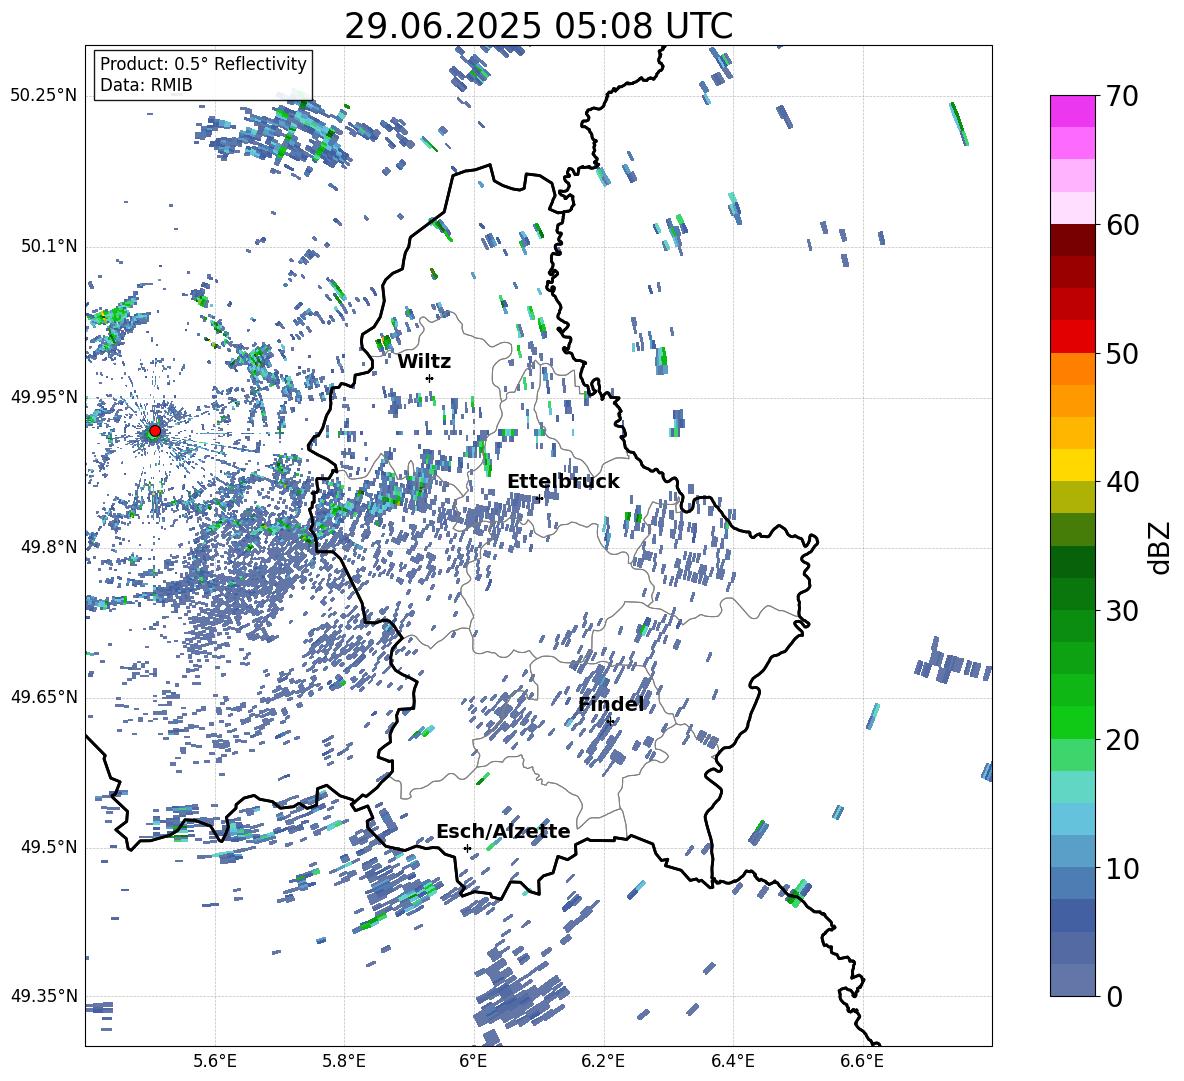Click the Ettelbruck cross marker

(539, 498)
